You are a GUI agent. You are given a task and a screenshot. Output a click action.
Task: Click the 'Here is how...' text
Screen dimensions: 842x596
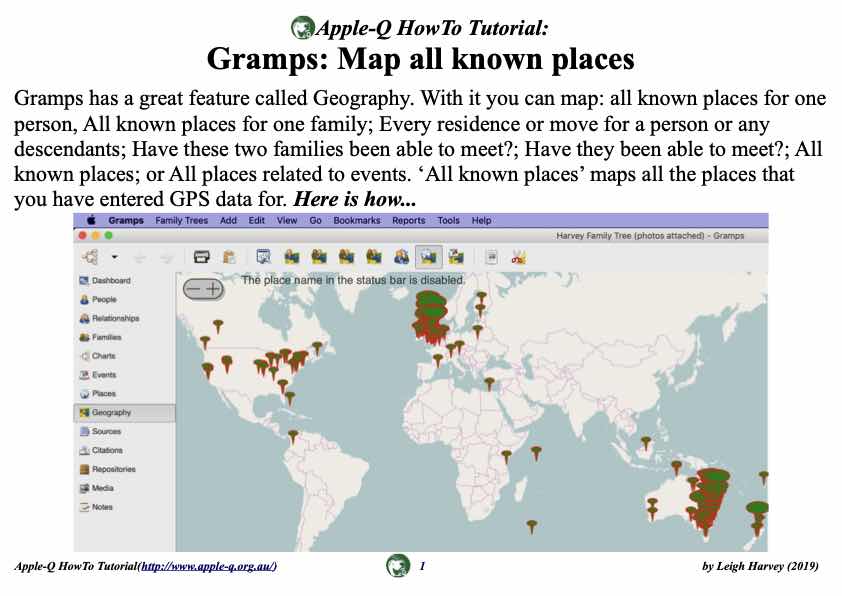(355, 199)
